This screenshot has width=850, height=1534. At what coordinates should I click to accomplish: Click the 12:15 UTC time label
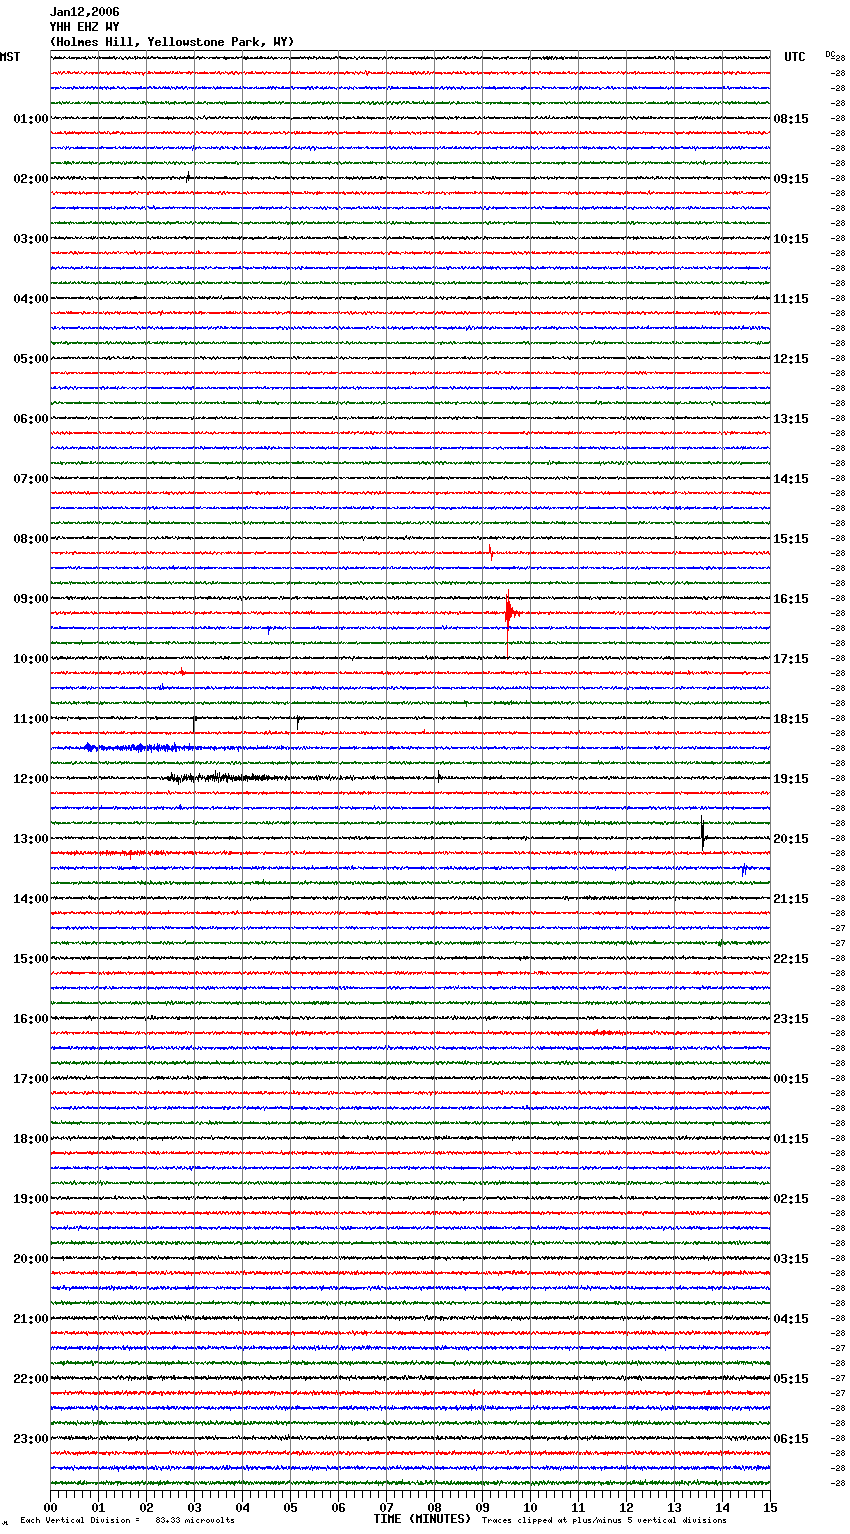pos(791,359)
